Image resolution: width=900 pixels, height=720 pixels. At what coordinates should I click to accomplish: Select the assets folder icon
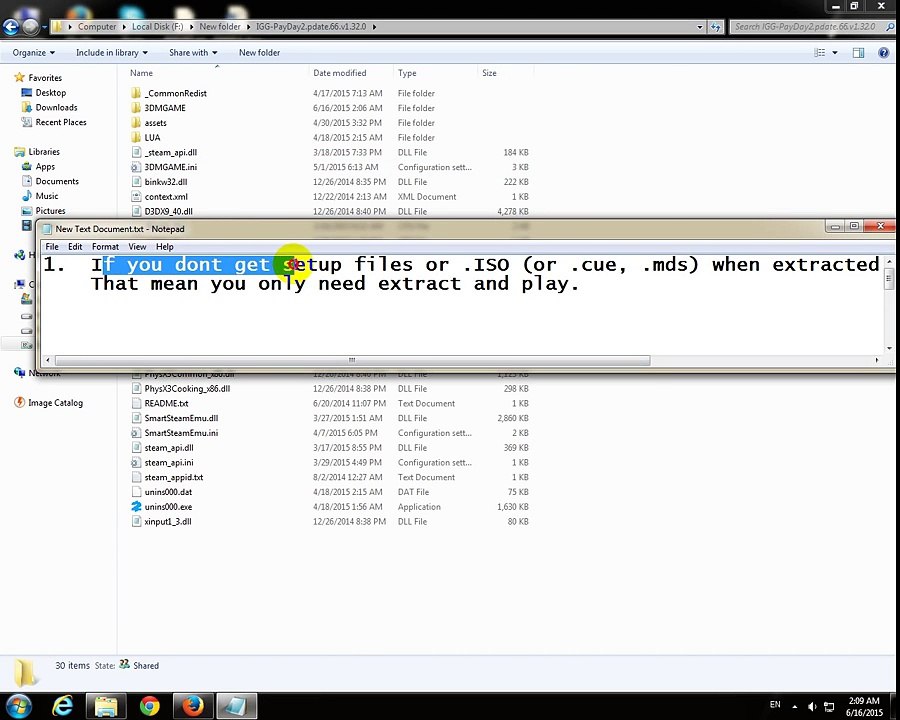click(136, 123)
